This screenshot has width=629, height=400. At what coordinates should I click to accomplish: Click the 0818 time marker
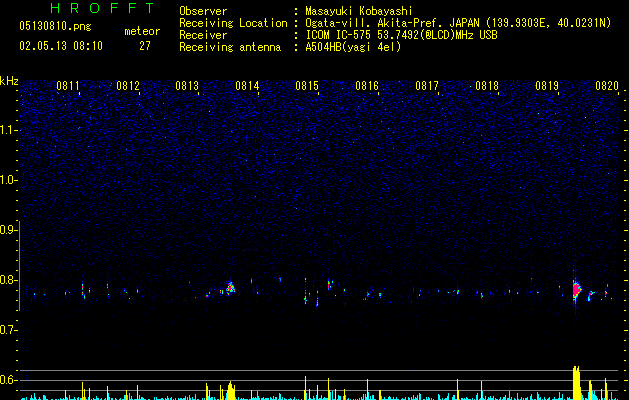(487, 86)
